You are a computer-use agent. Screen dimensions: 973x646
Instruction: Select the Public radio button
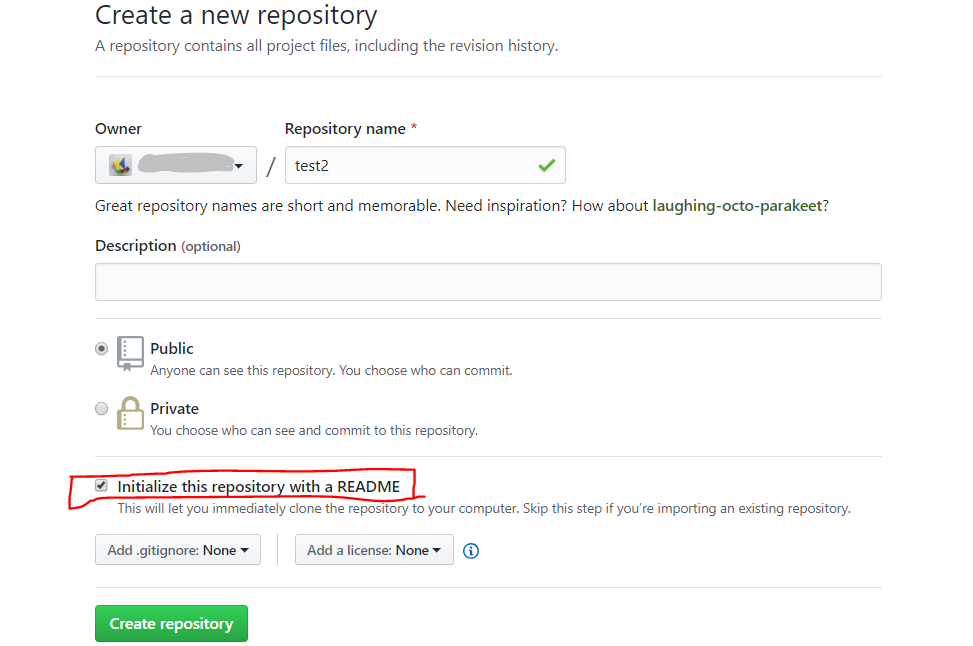[x=101, y=348]
